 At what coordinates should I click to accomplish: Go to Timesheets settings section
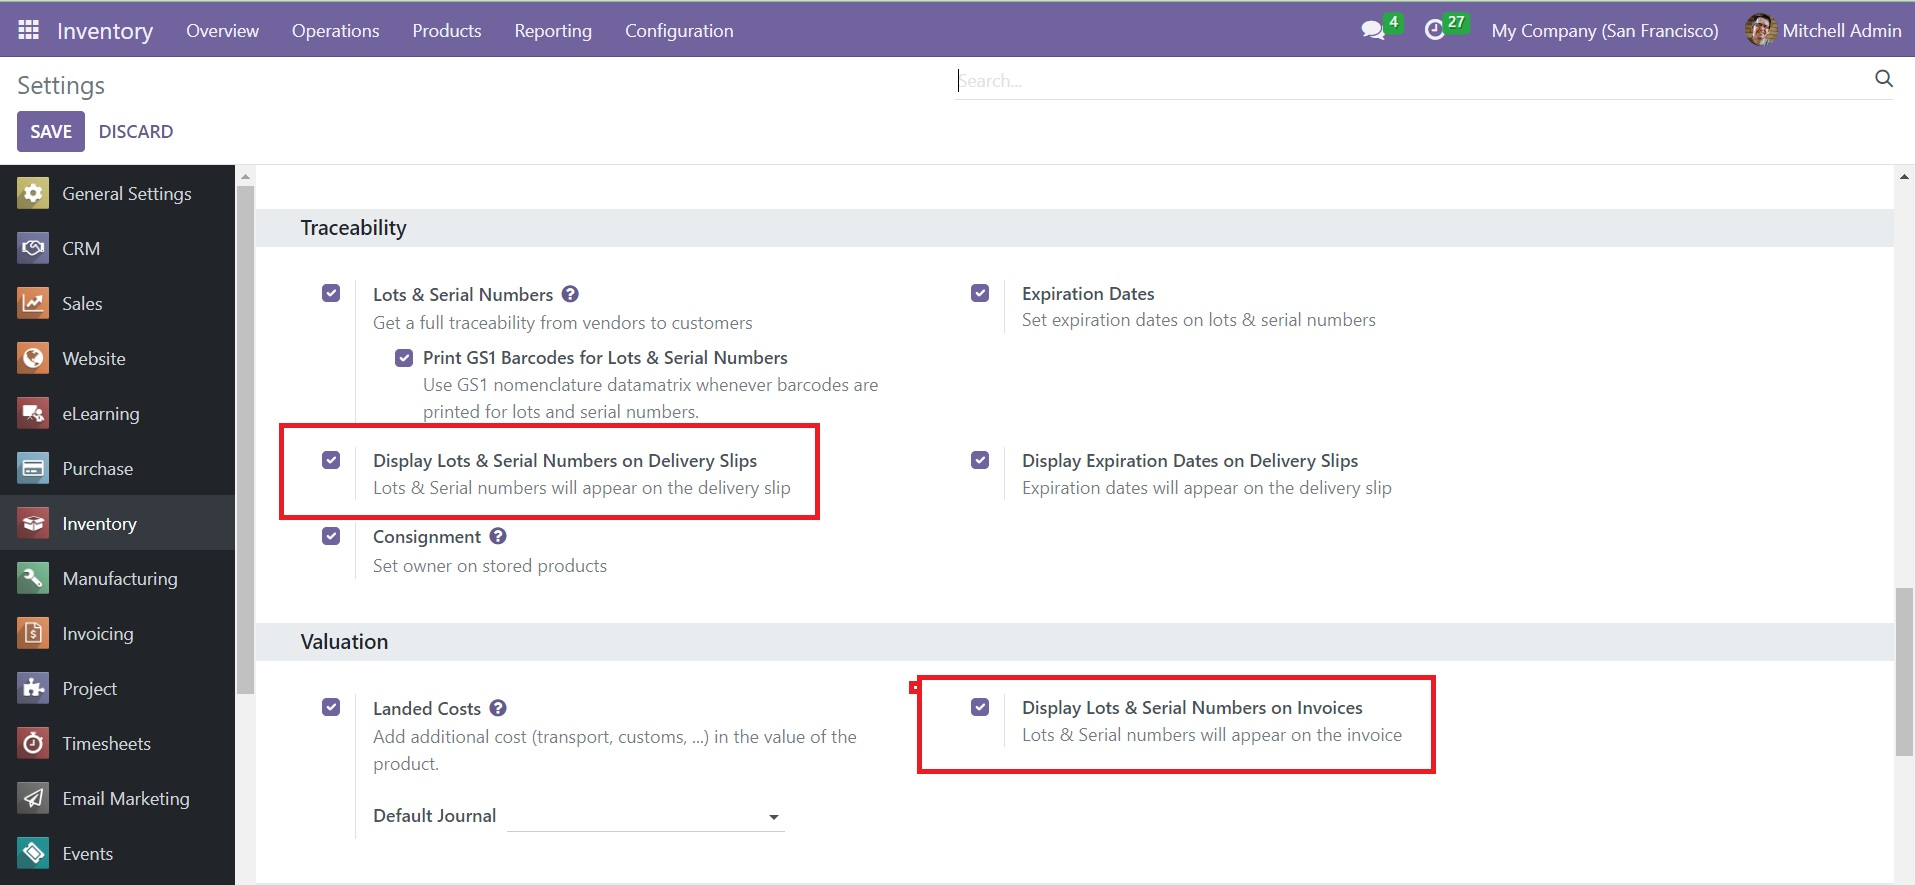118,743
